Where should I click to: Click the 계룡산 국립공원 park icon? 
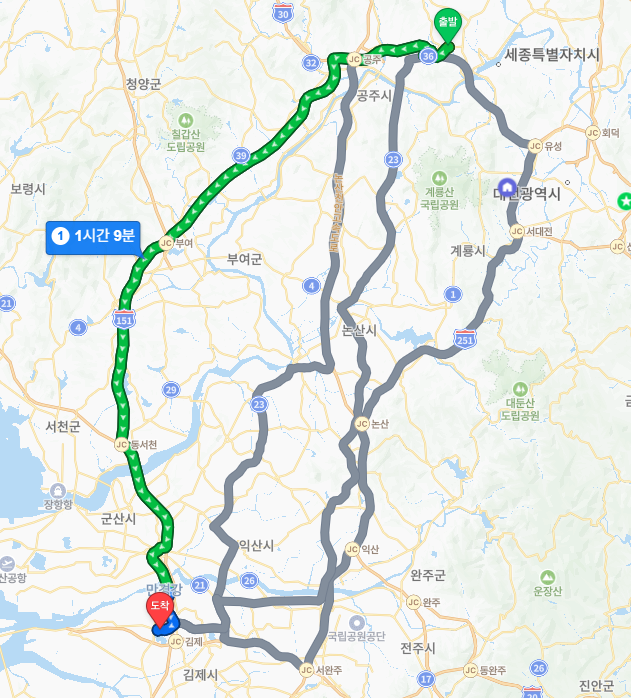[439, 178]
